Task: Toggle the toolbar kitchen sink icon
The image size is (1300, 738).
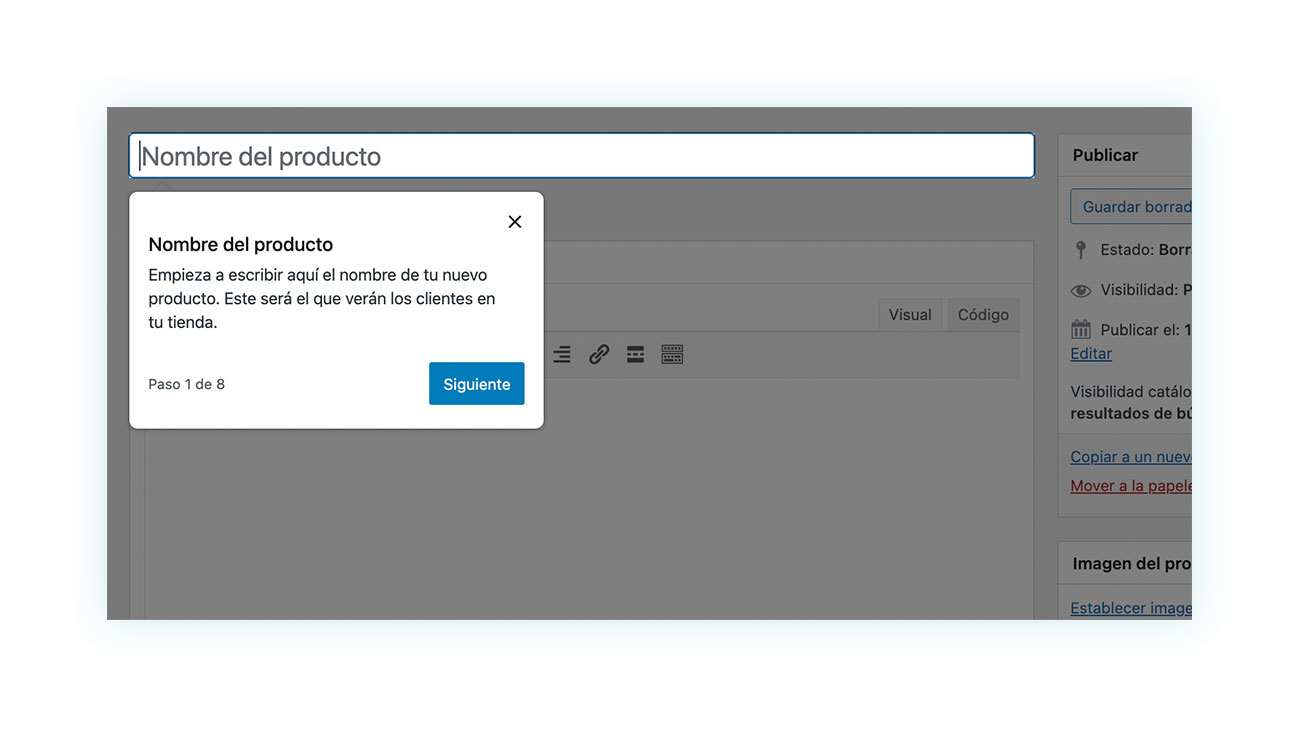Action: tap(672, 354)
